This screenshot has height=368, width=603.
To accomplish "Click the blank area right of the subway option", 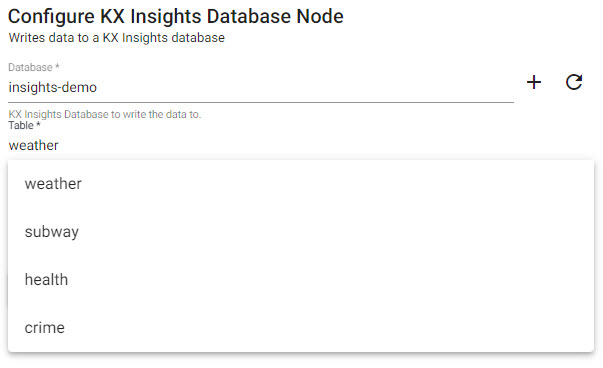I will pos(336,232).
